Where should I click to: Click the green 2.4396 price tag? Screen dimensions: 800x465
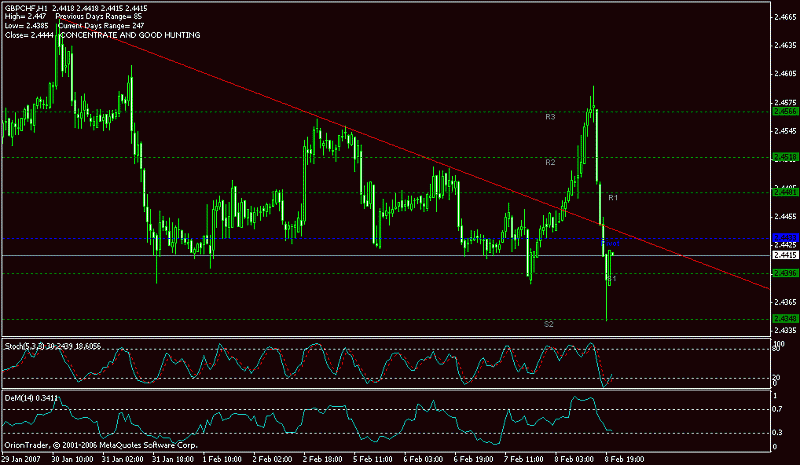786,274
